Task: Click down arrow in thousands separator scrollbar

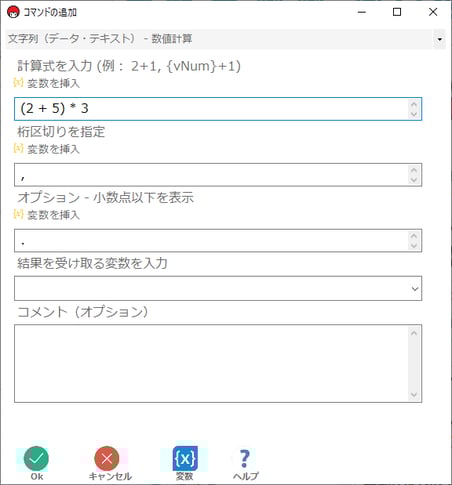Action: coord(414,180)
